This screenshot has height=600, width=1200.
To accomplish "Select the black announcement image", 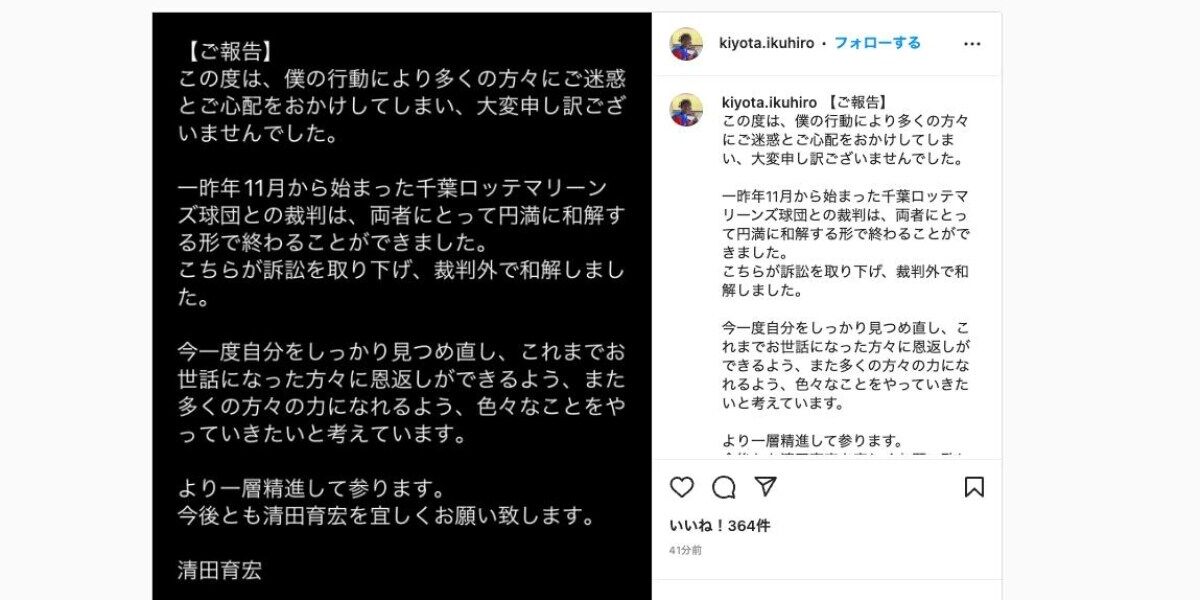I will tap(402, 306).
